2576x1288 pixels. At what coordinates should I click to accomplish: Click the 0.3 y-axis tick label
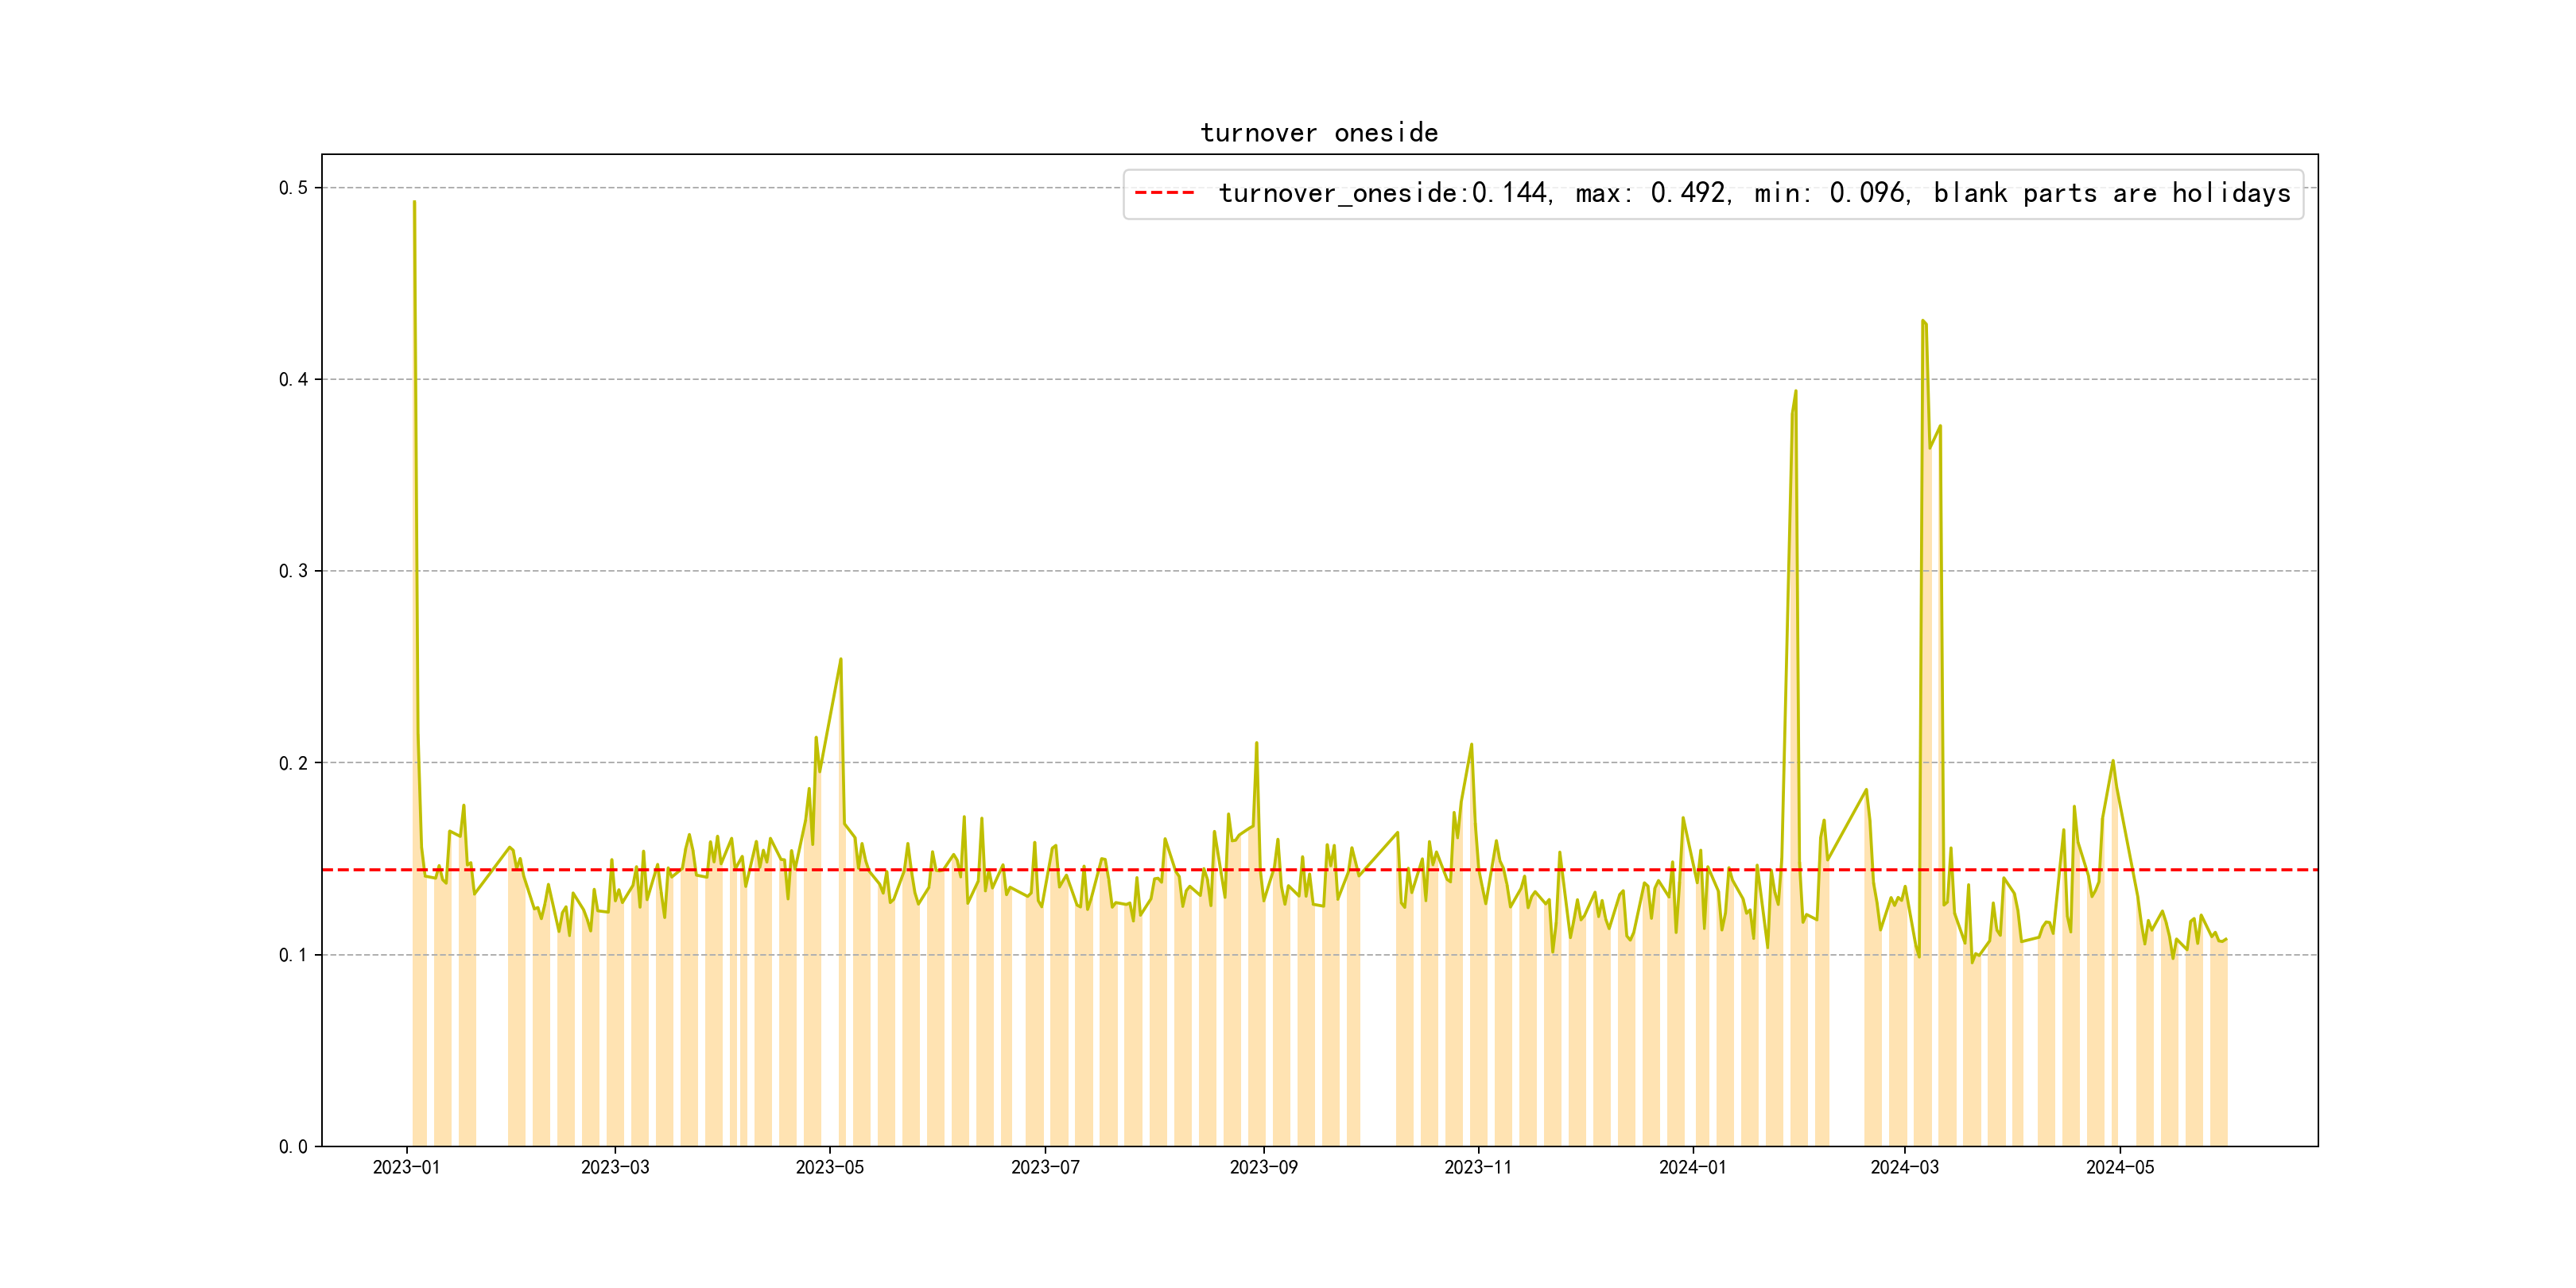point(293,571)
